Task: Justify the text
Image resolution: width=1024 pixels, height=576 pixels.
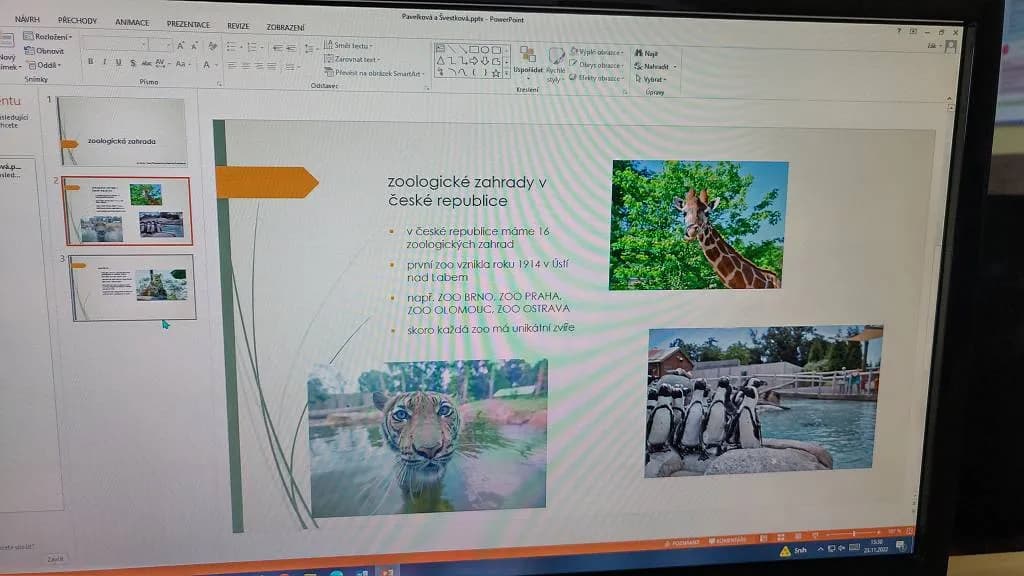Action: pos(272,67)
